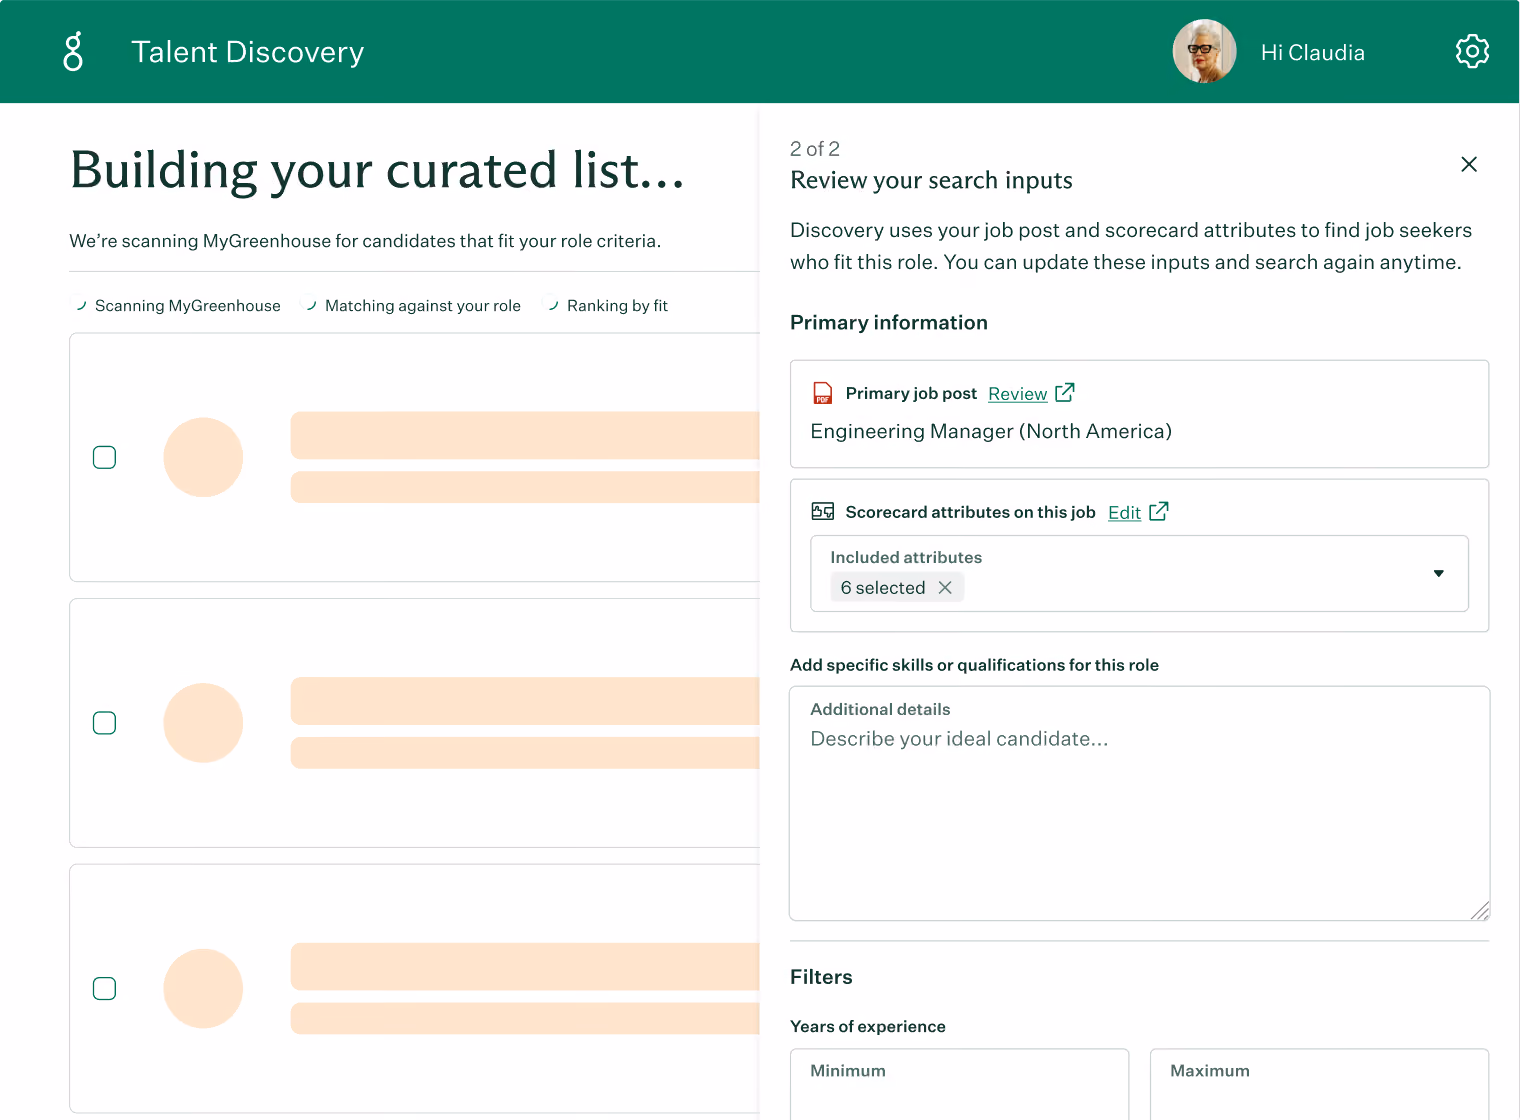Click the scorecard icon beside Scorecard attributes
The image size is (1520, 1120).
click(x=823, y=511)
